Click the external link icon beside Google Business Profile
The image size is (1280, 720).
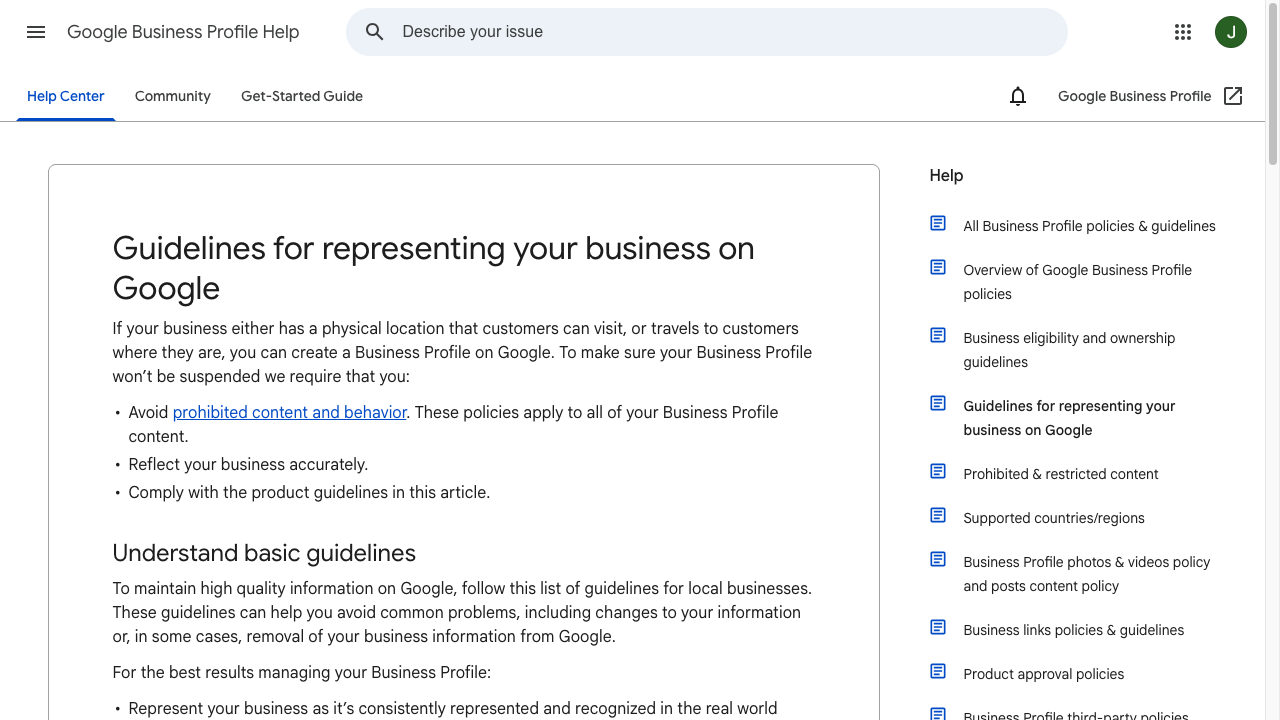(1233, 96)
